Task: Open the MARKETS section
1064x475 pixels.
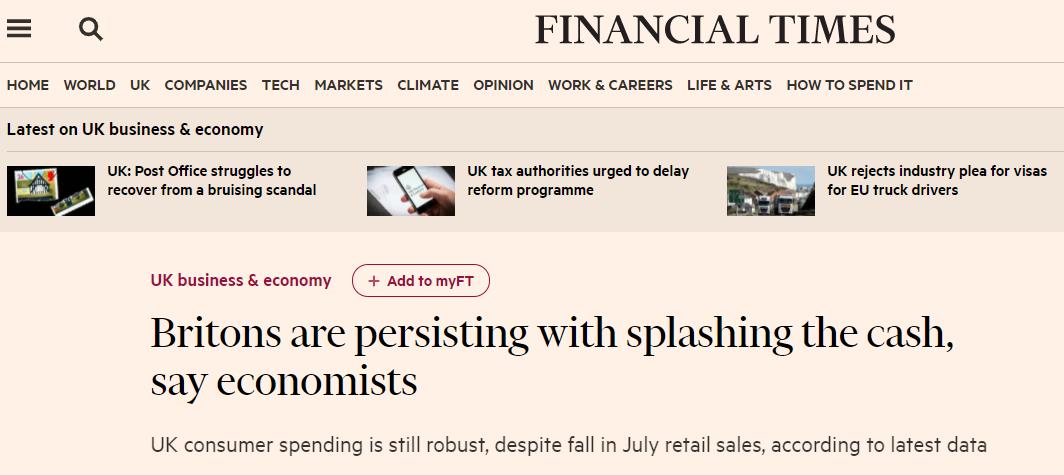Action: [349, 86]
